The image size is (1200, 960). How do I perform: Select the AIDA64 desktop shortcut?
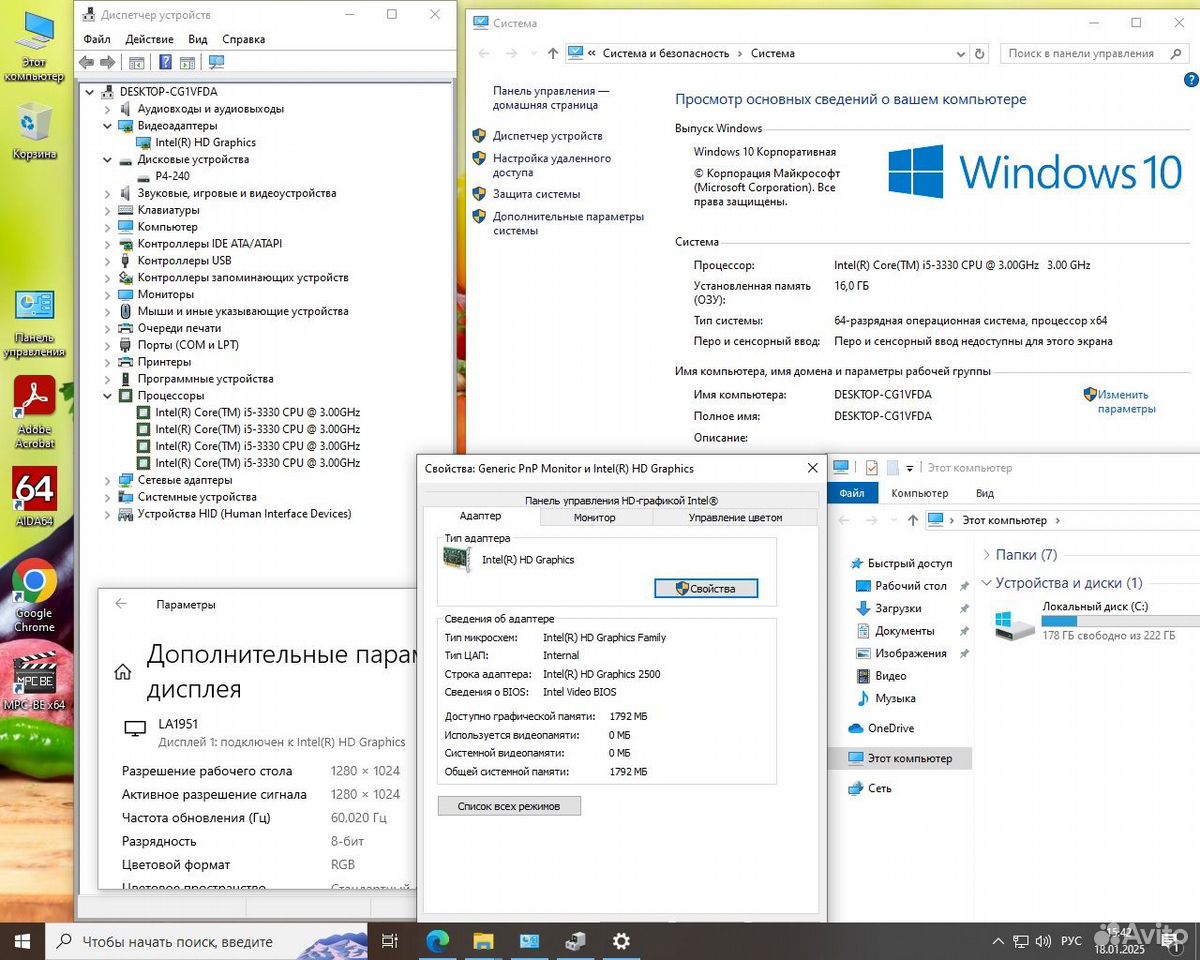(x=34, y=497)
